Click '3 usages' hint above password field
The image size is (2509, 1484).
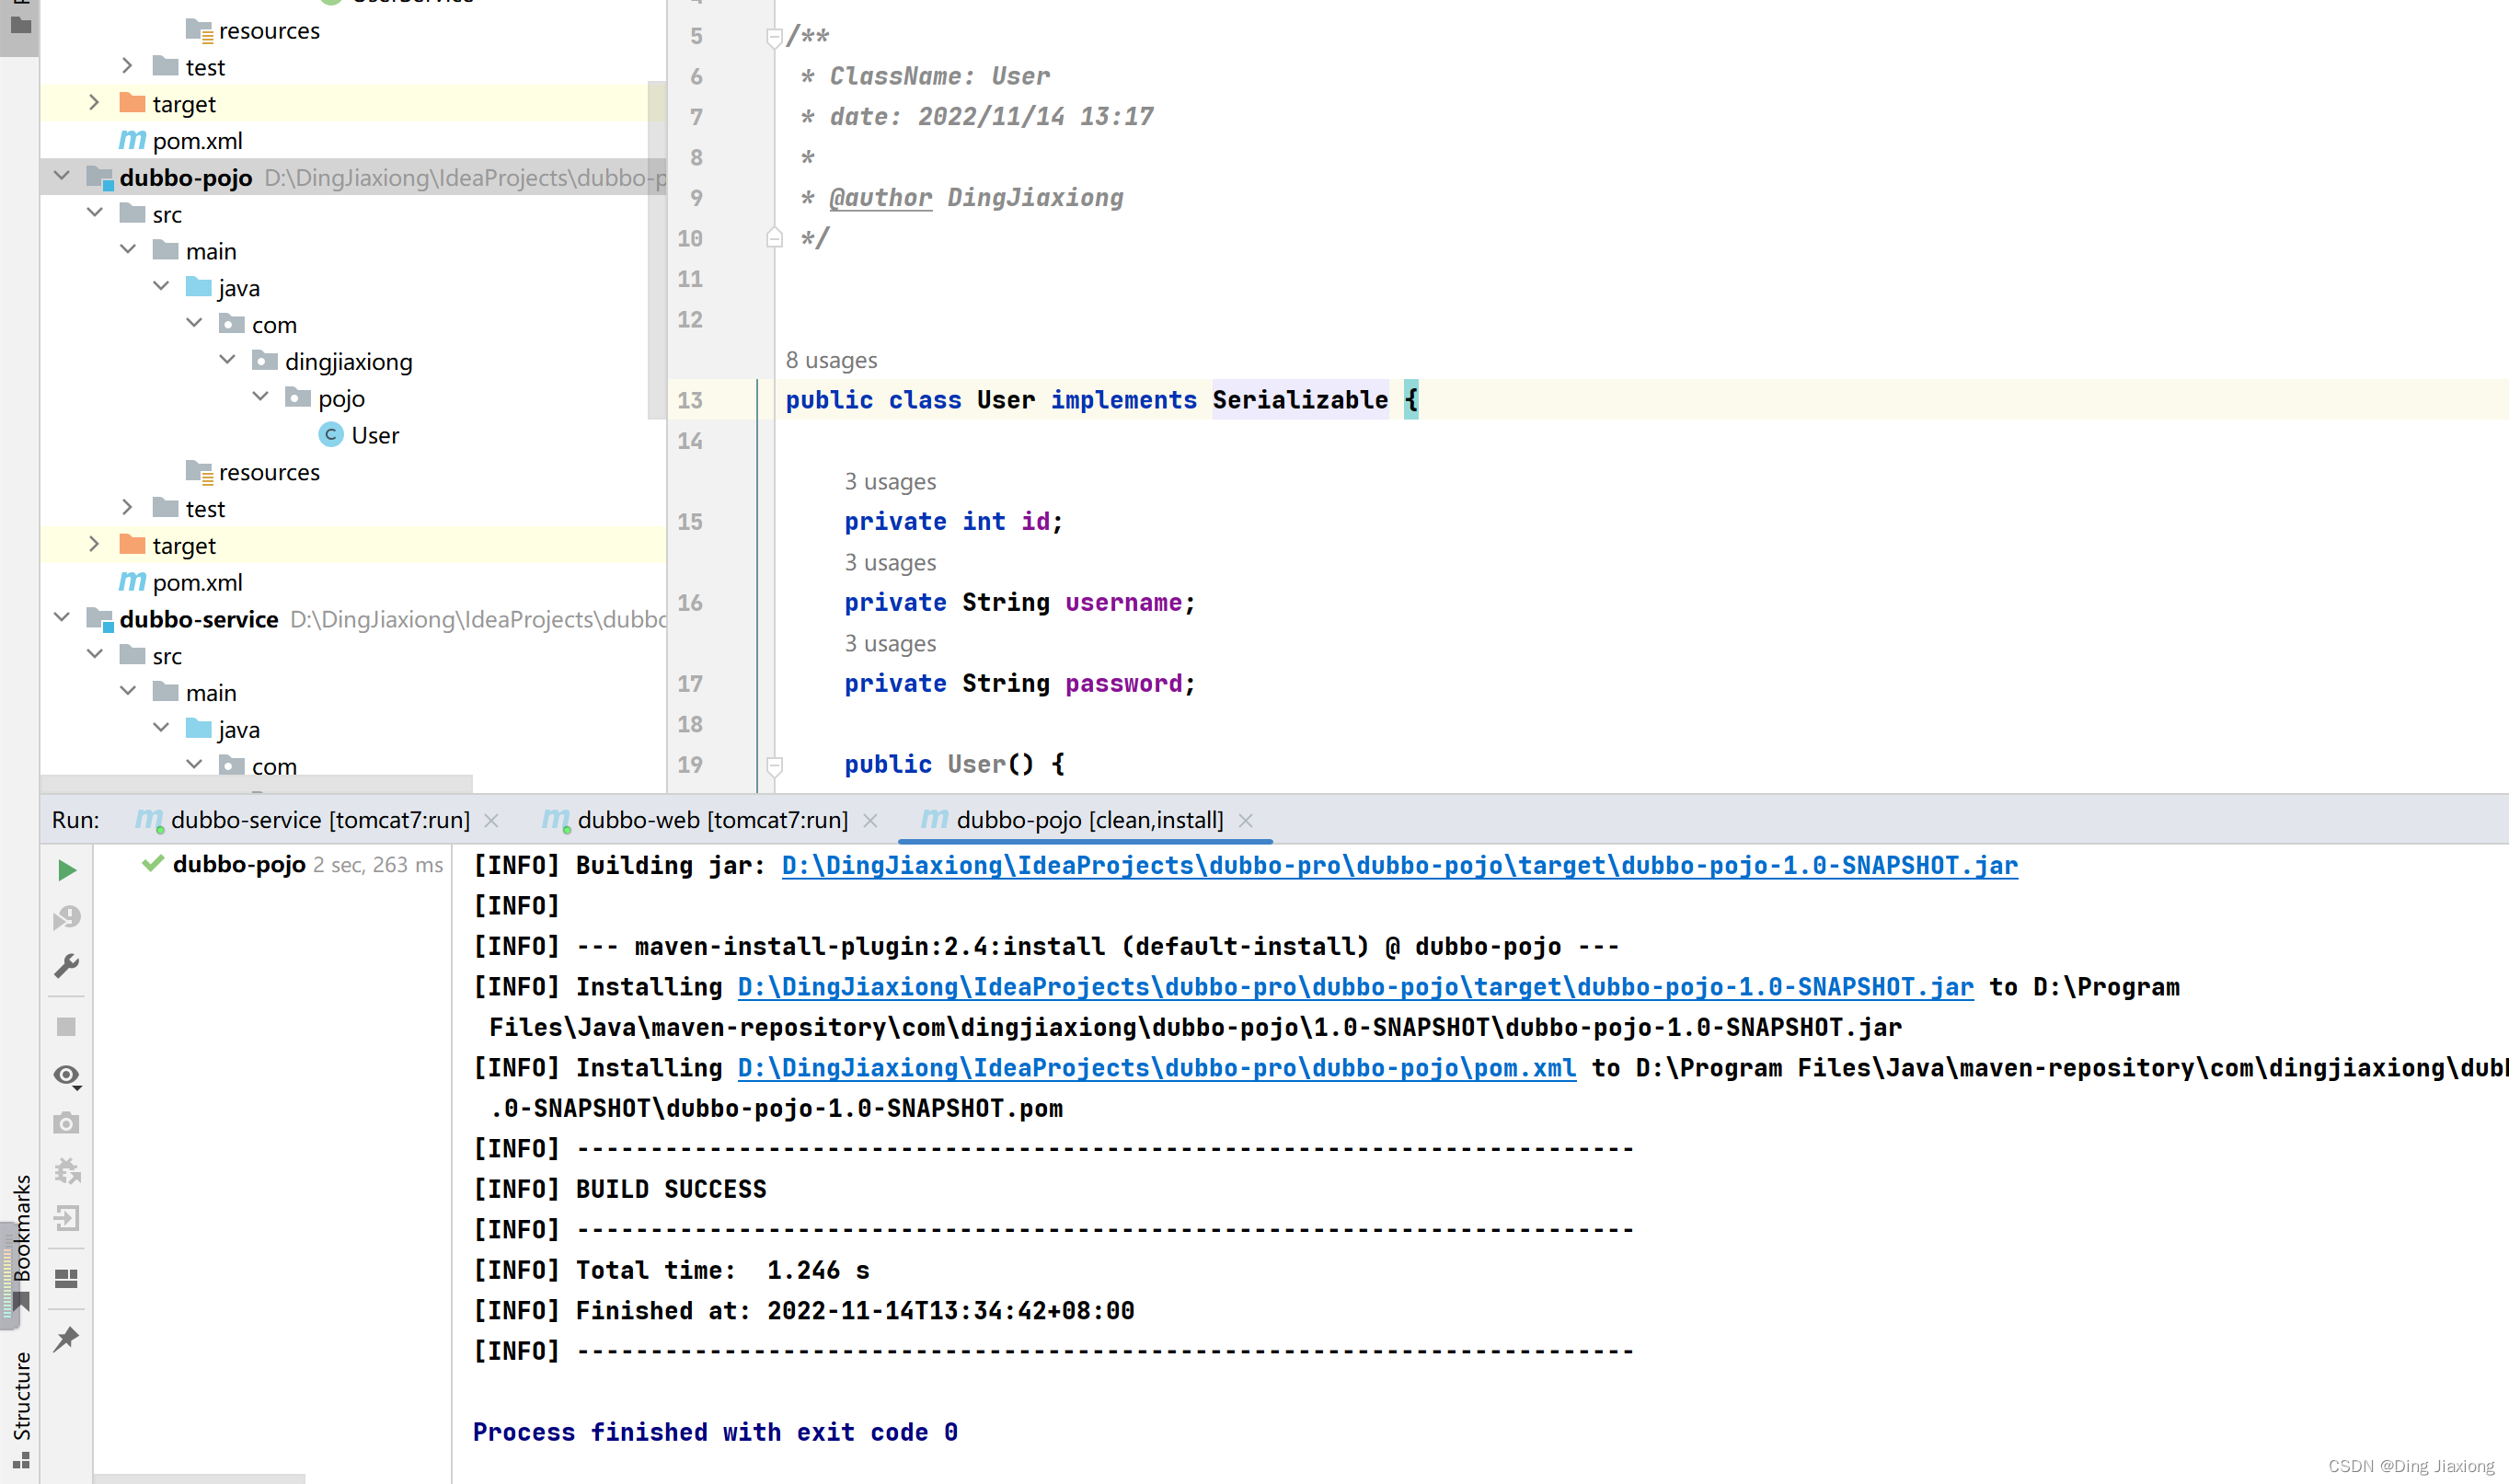click(x=890, y=644)
